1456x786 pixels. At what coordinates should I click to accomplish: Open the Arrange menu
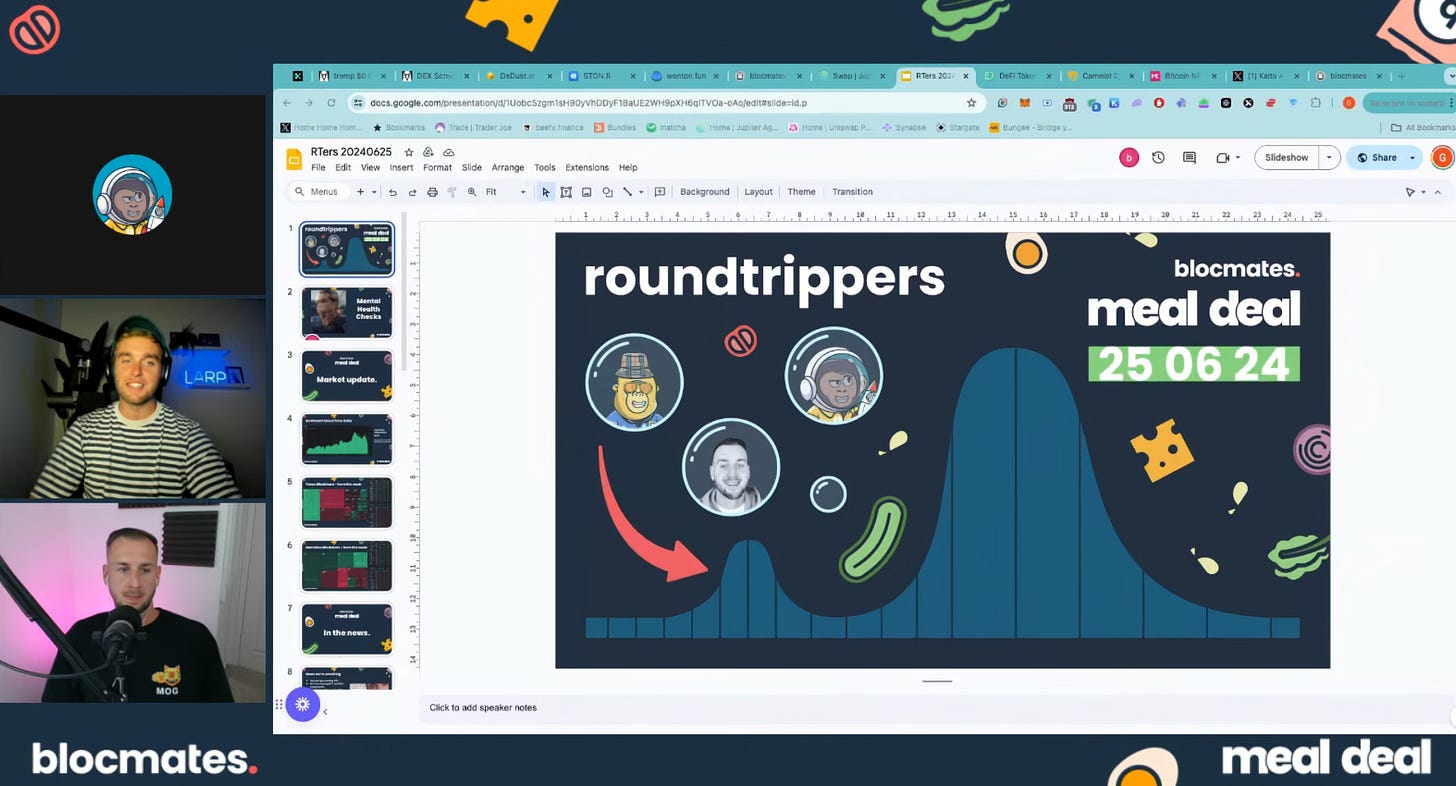click(x=508, y=168)
